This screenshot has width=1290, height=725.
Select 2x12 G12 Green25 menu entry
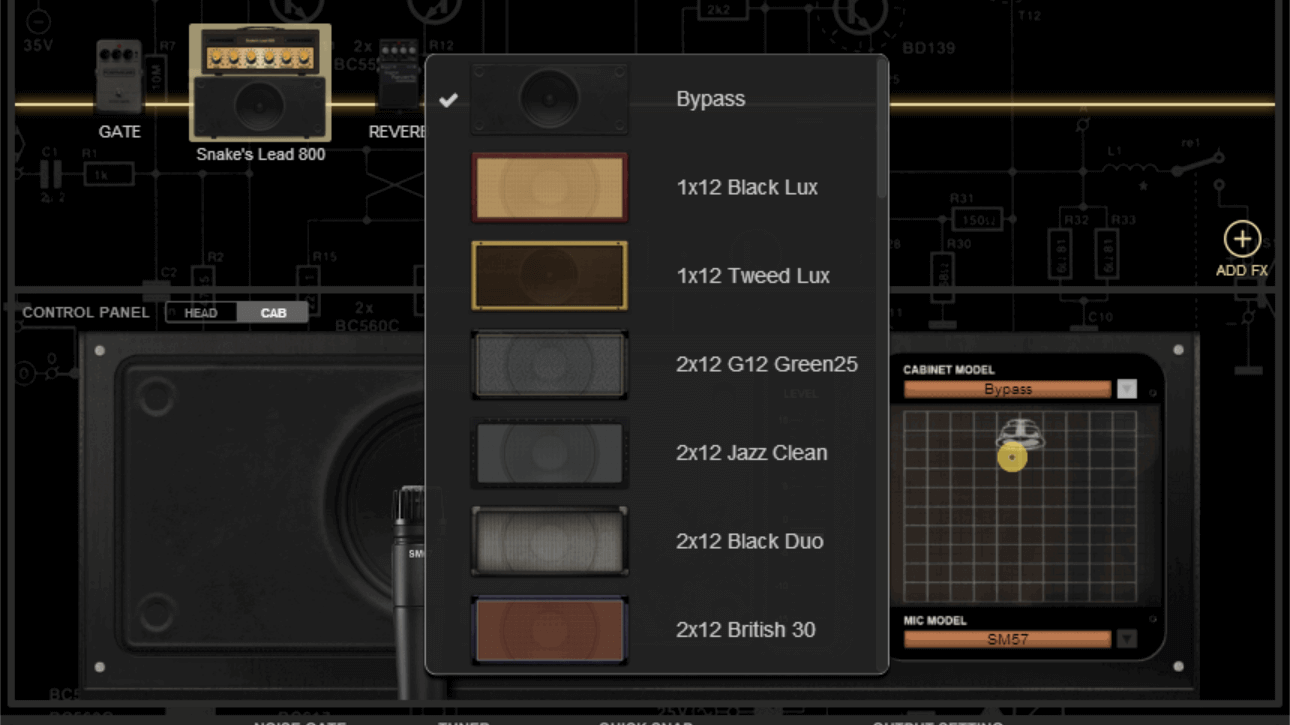point(767,364)
